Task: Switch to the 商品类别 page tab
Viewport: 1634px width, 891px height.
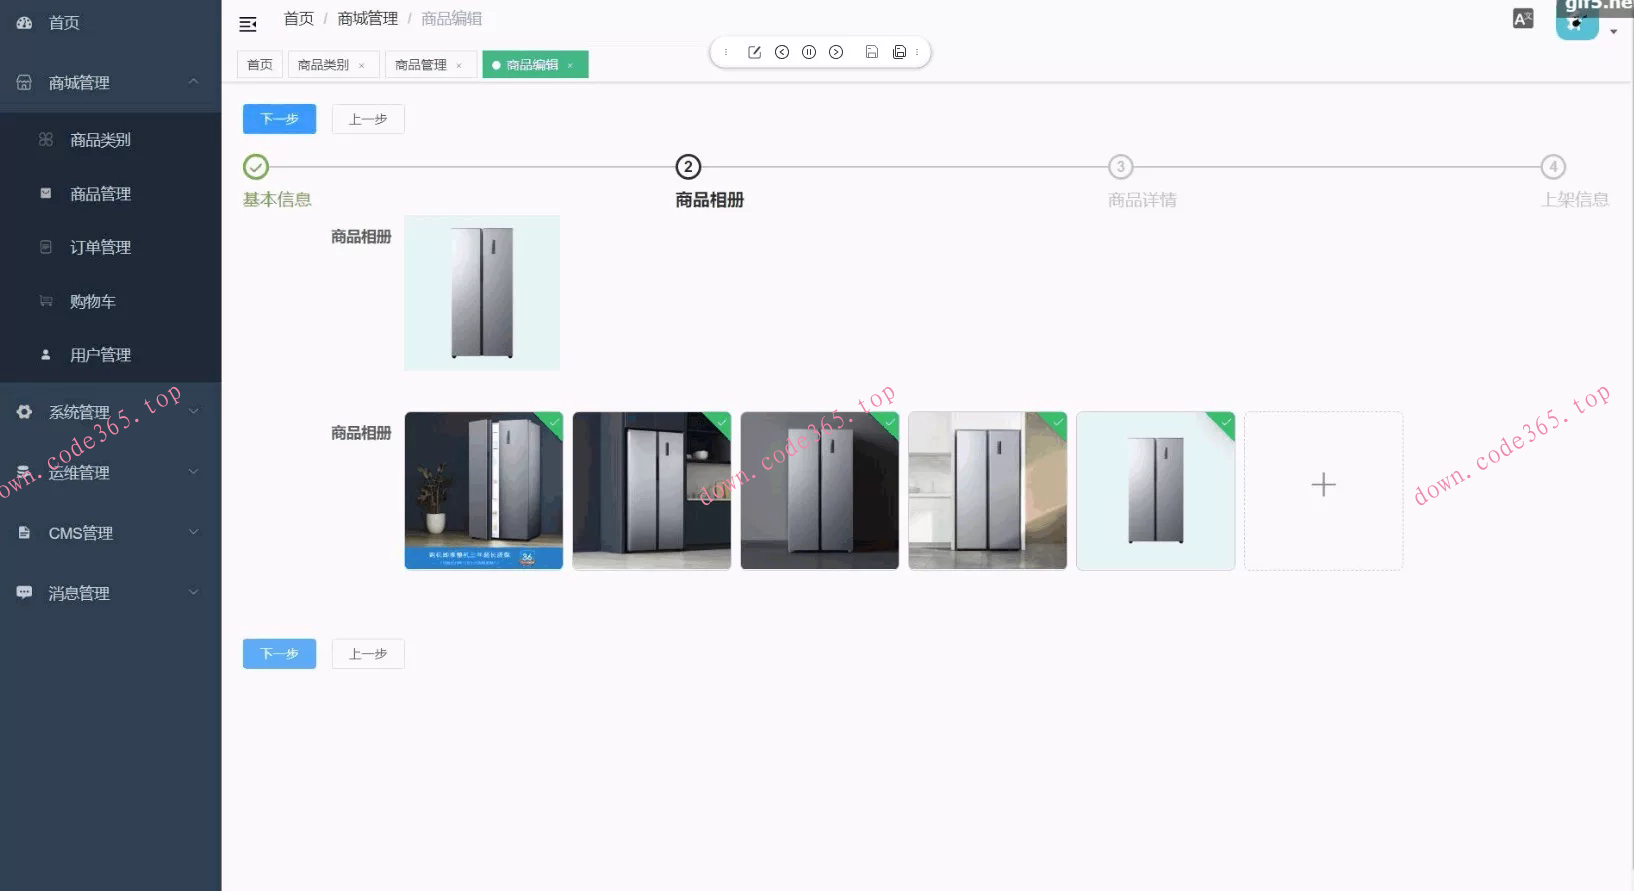Action: pos(333,65)
